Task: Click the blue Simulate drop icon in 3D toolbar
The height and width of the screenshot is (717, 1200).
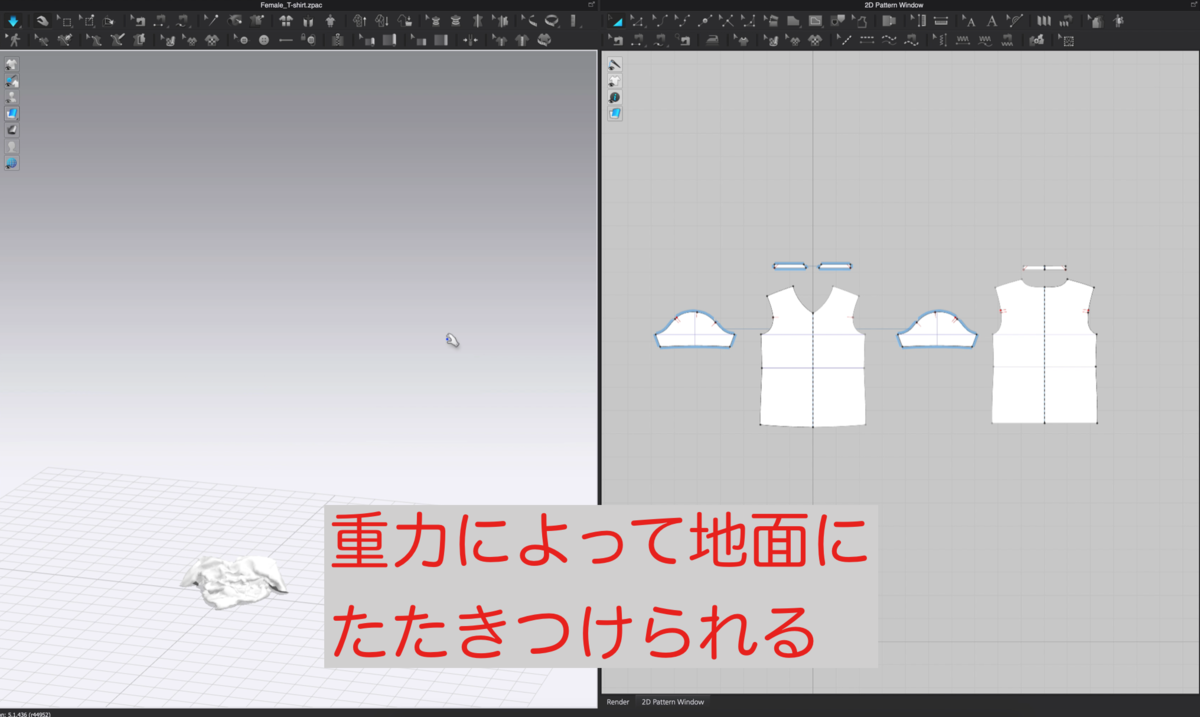Action: [13, 19]
